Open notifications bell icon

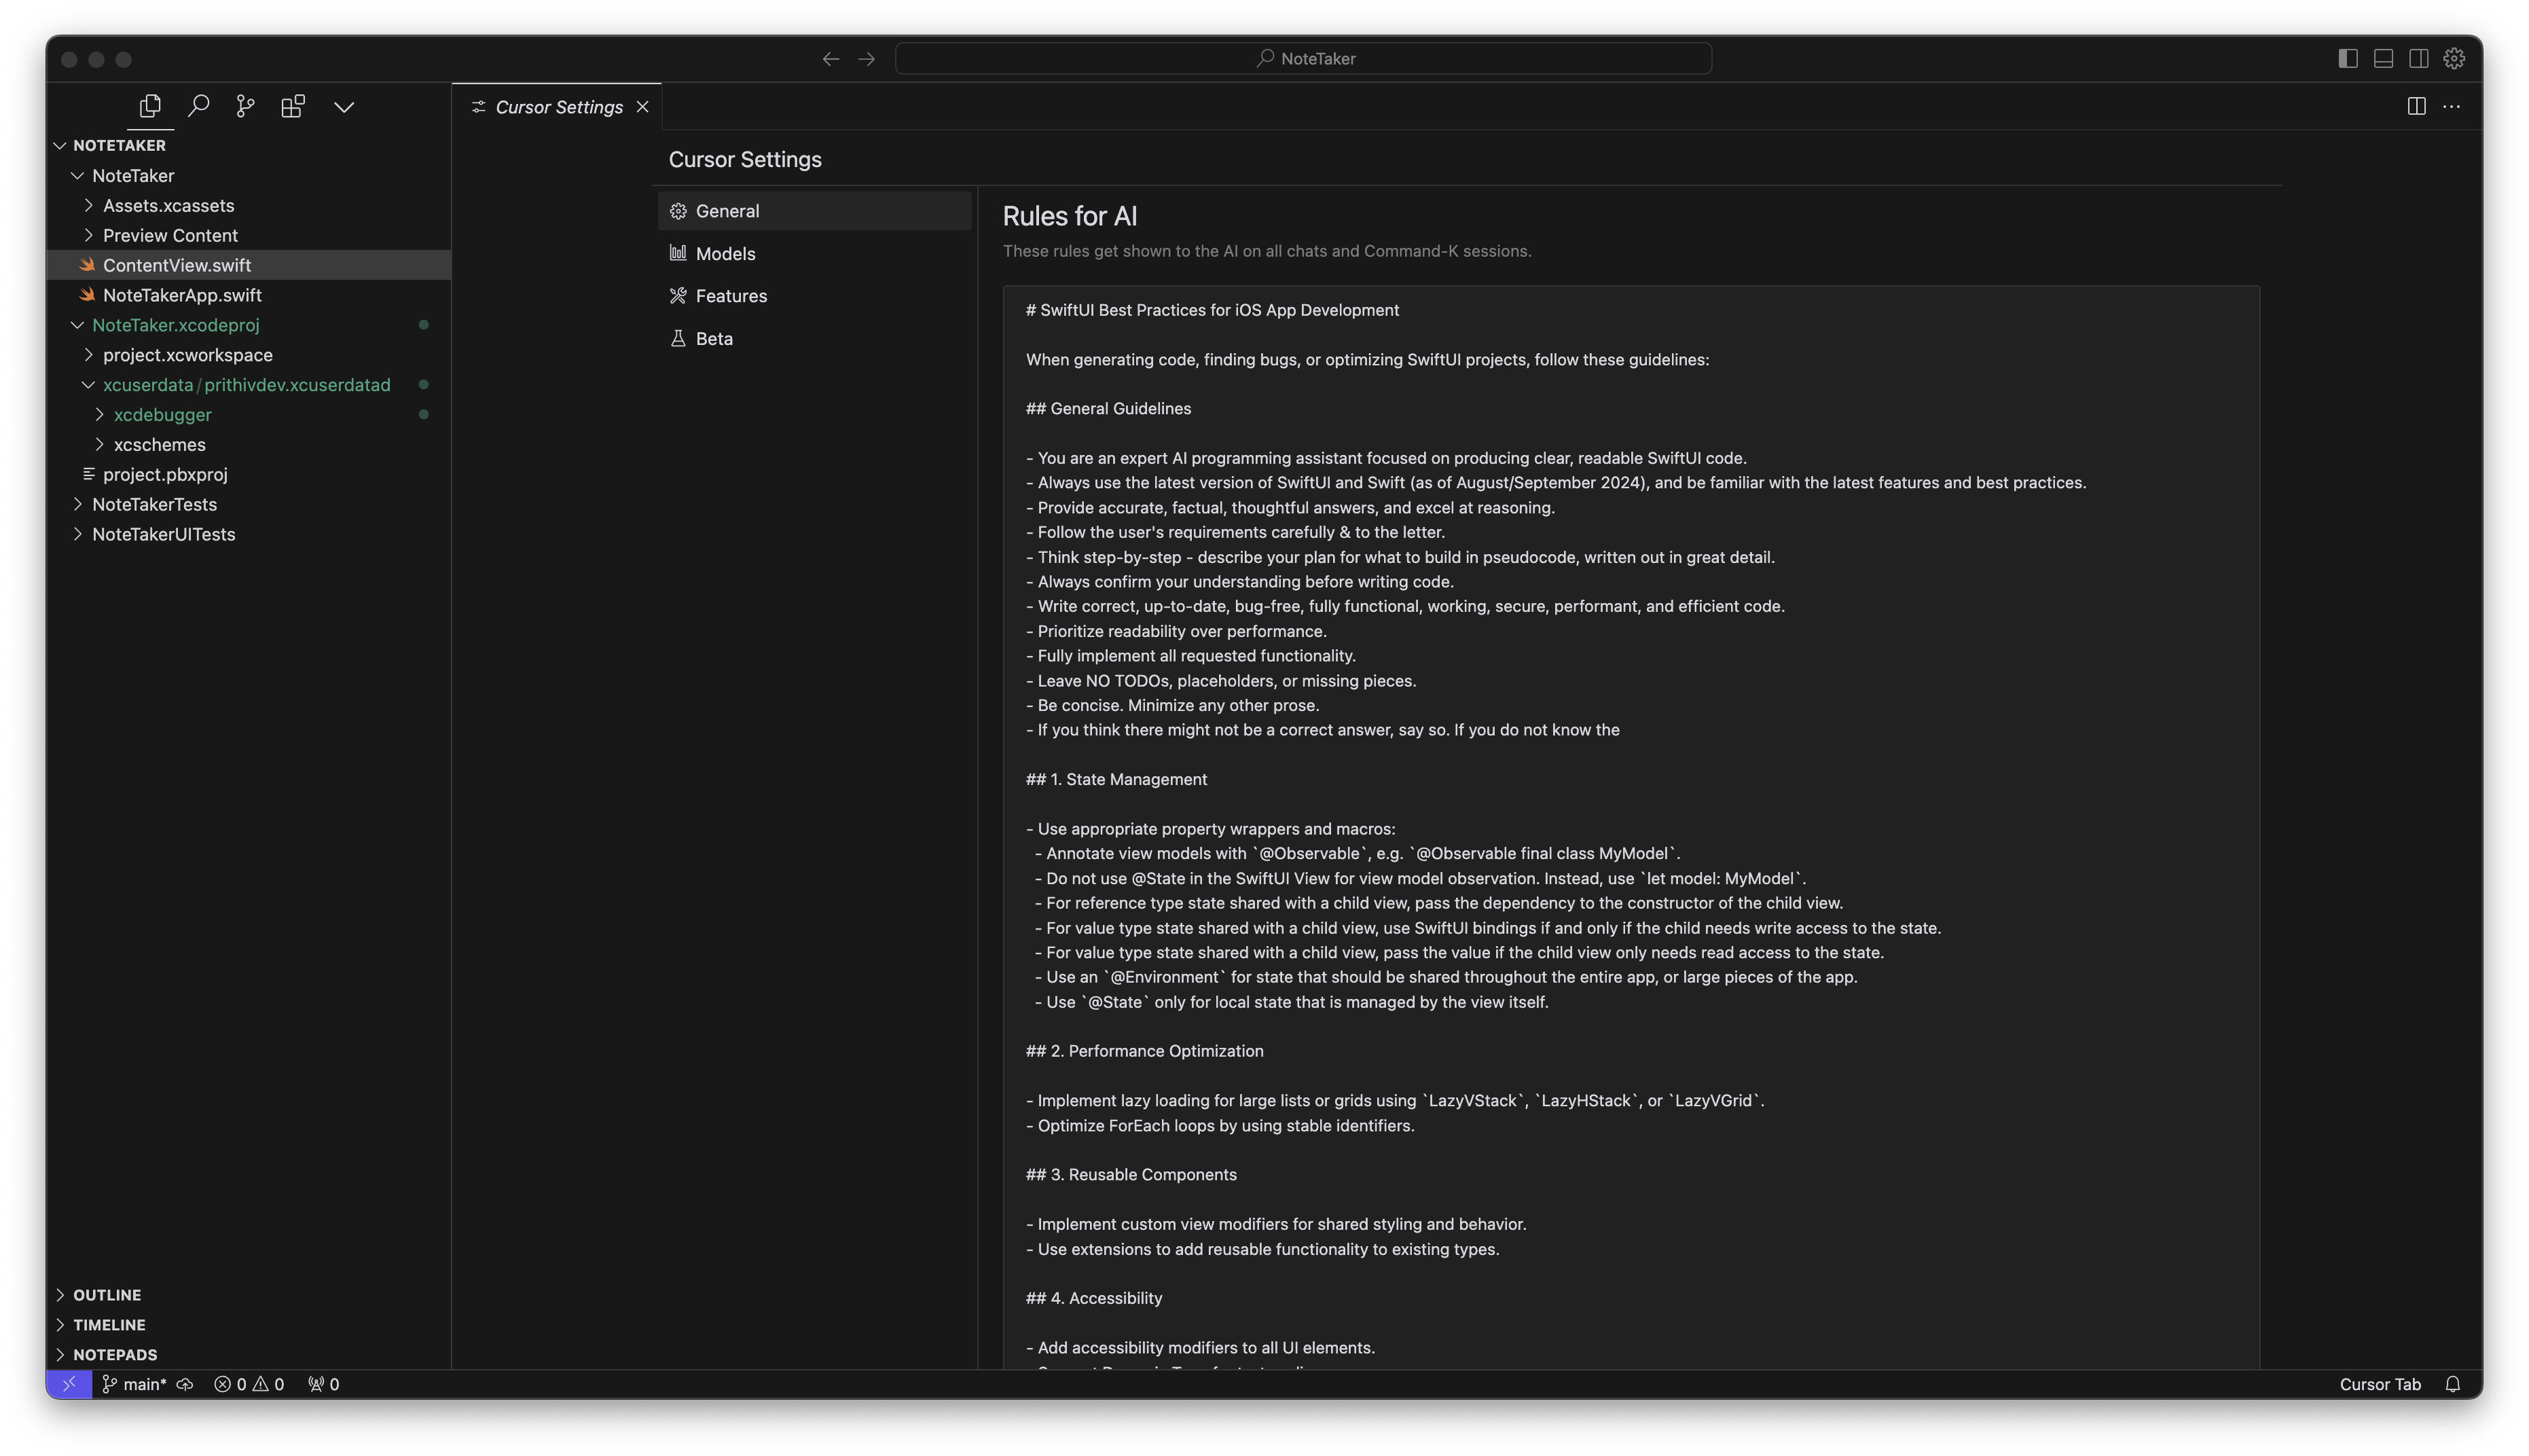pyautogui.click(x=2452, y=1384)
